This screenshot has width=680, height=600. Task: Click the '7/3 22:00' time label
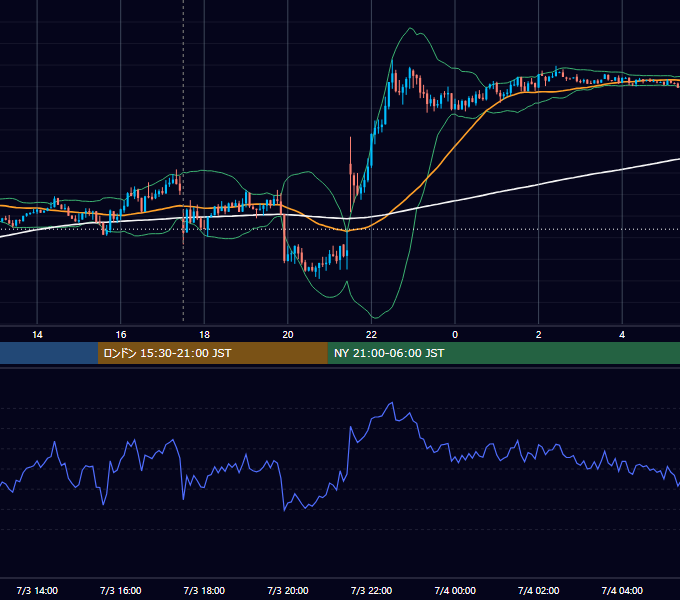[371, 590]
